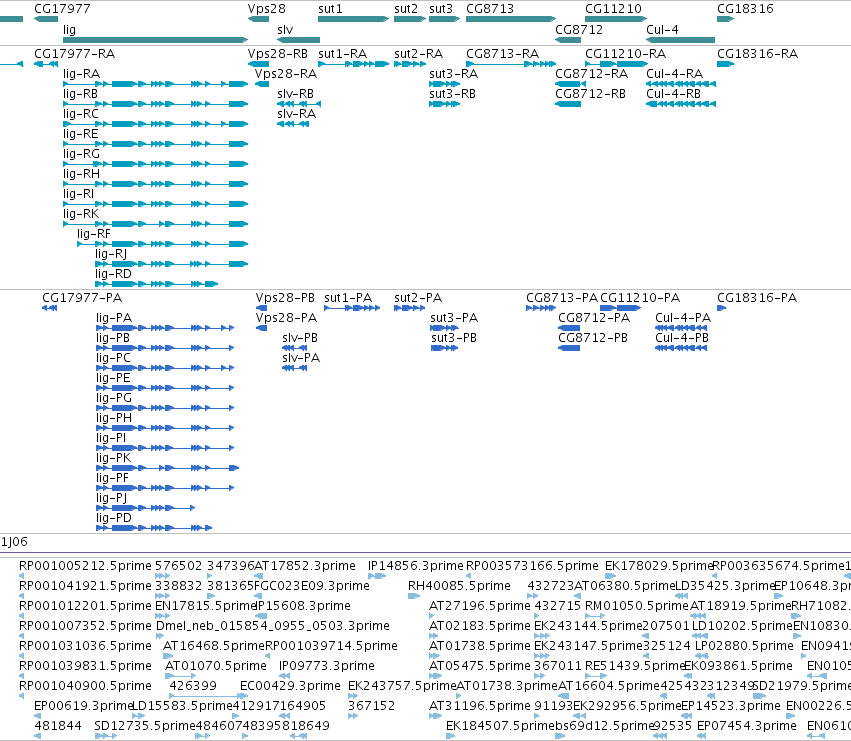Click the lig-RI transcript label
The height and width of the screenshot is (741, 851).
(x=79, y=194)
